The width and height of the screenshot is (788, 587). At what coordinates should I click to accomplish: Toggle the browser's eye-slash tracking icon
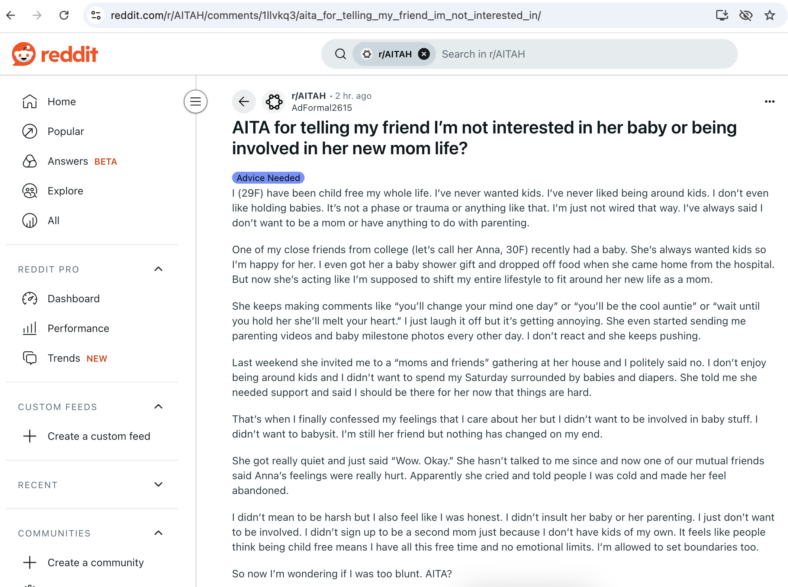pos(746,15)
